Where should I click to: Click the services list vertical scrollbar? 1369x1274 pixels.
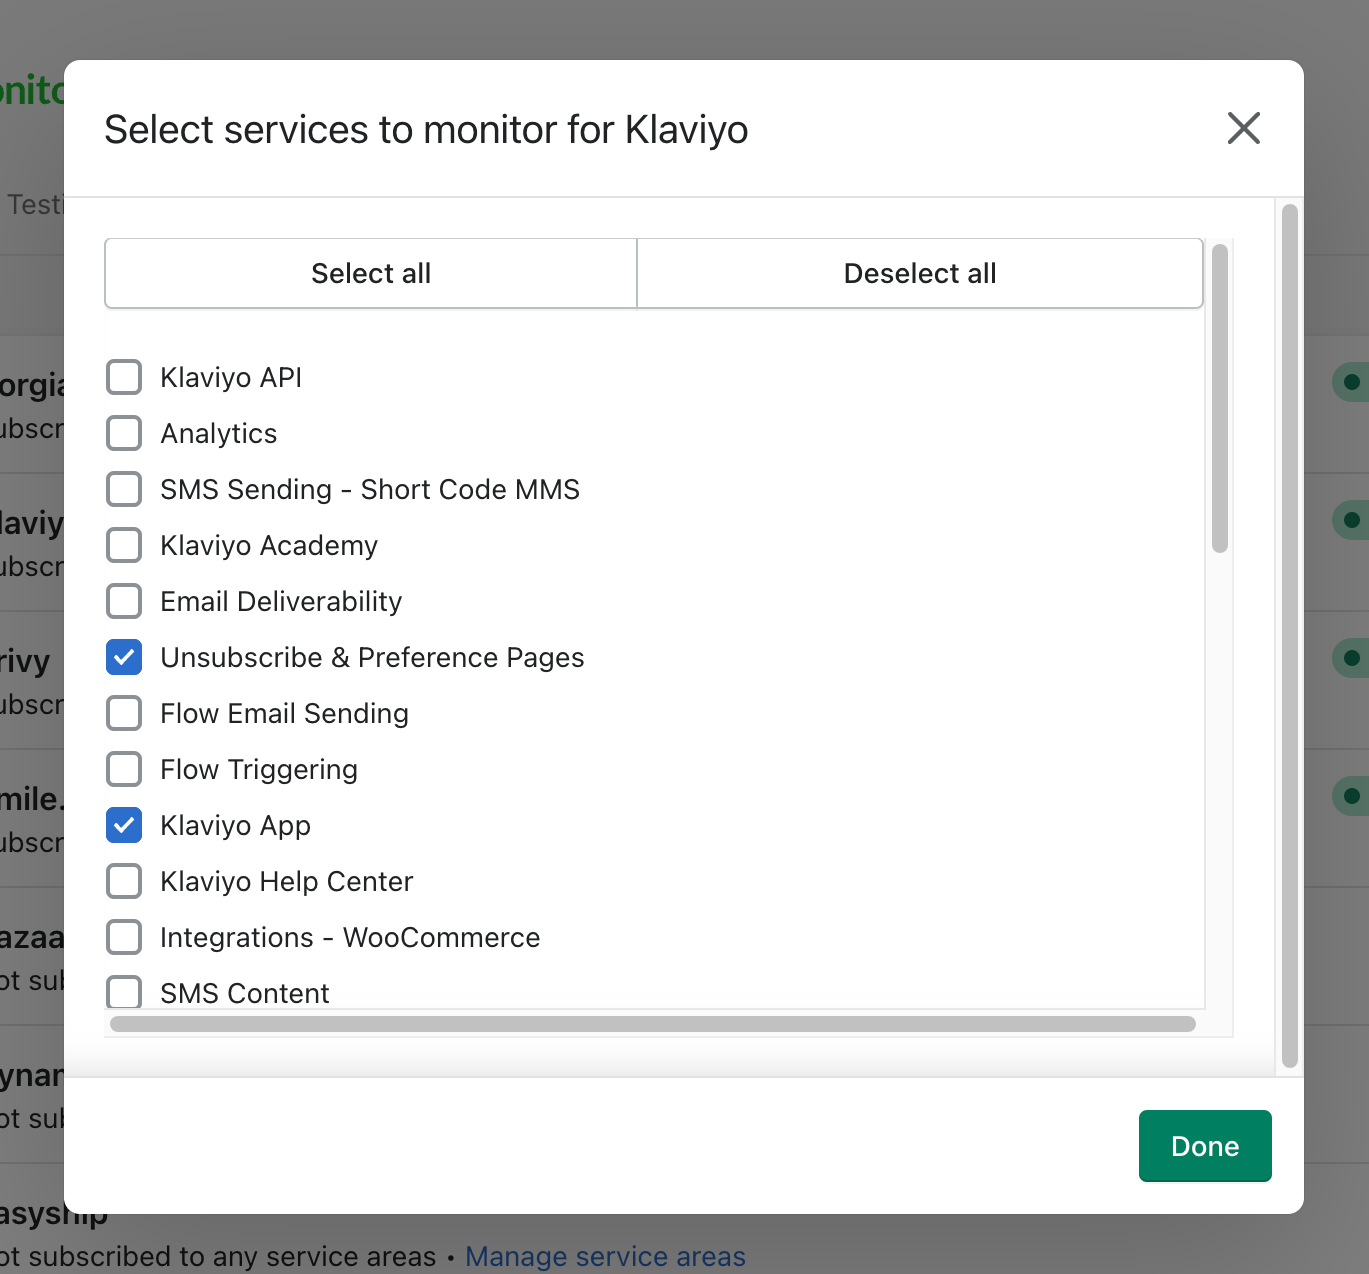click(1219, 398)
